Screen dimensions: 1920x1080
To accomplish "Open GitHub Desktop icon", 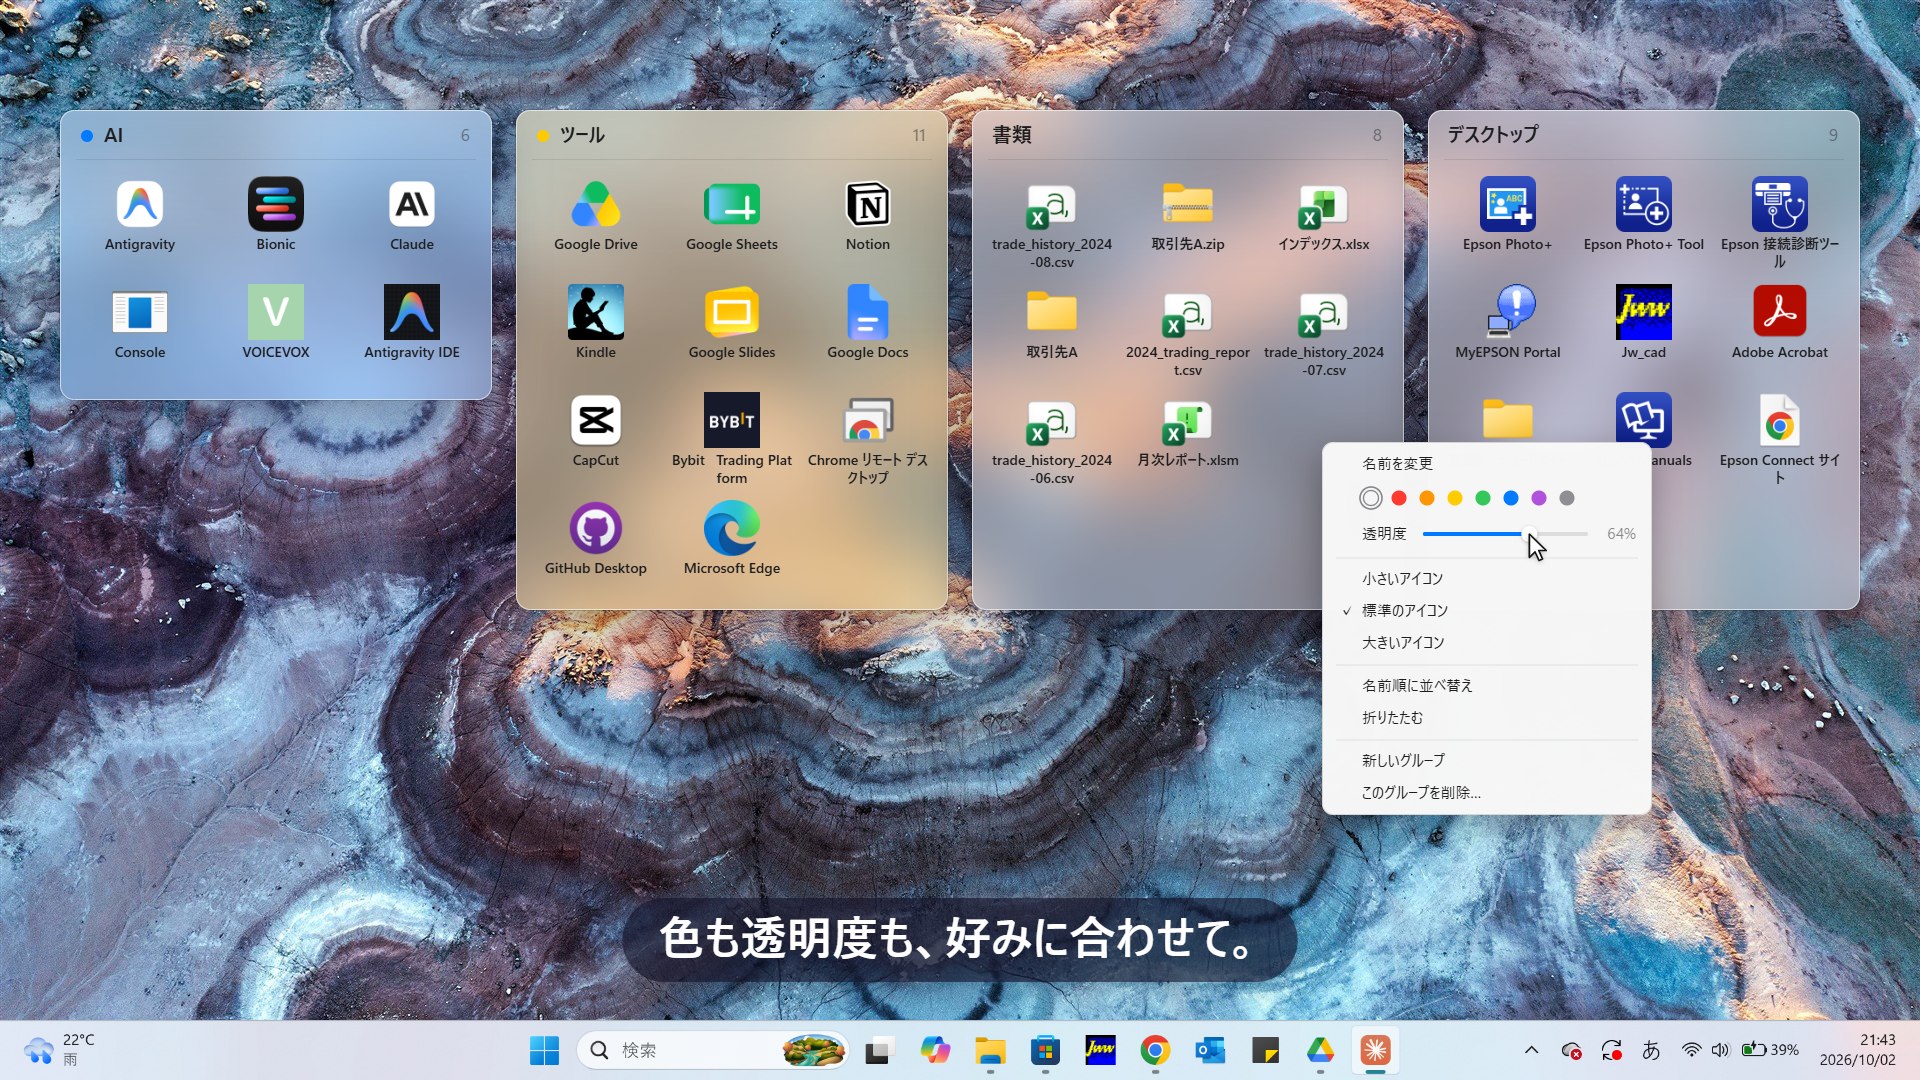I will (596, 529).
